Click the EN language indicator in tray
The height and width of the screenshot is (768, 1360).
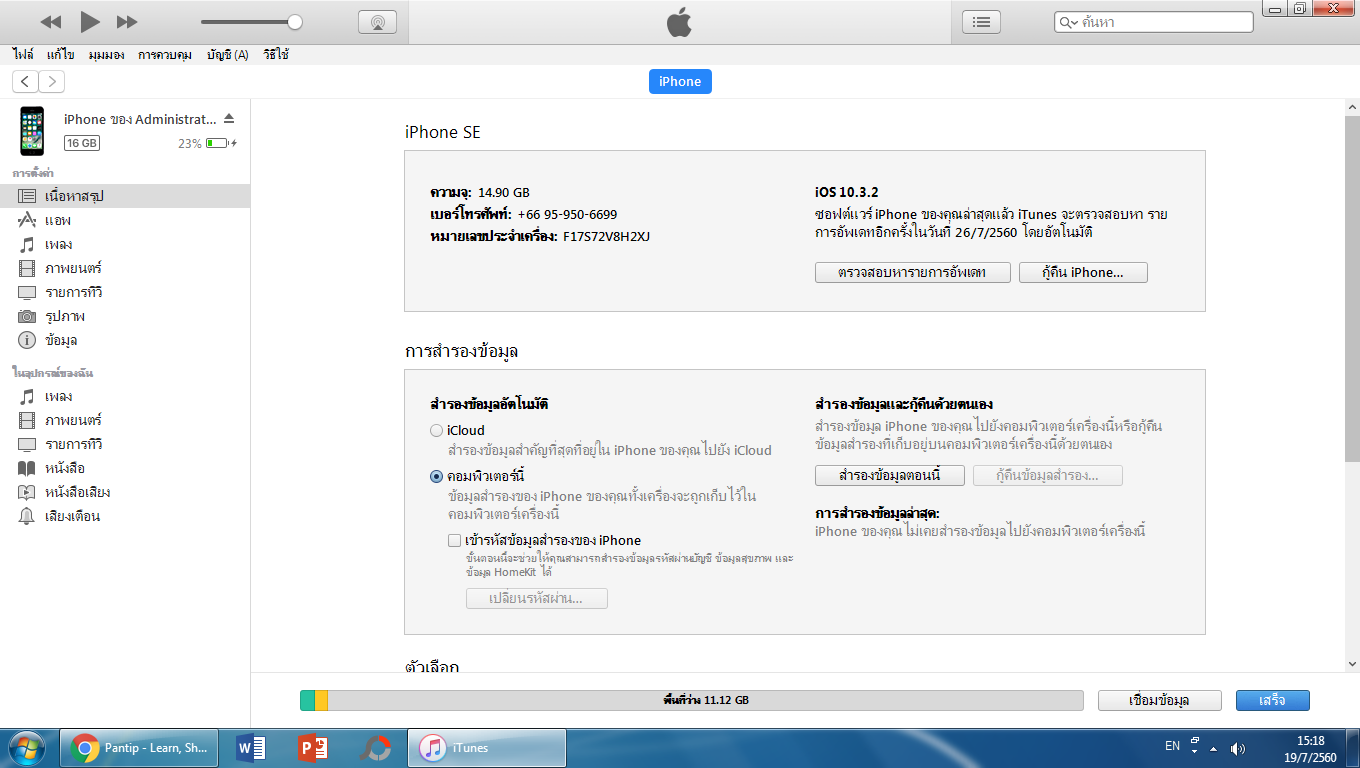(1172, 746)
